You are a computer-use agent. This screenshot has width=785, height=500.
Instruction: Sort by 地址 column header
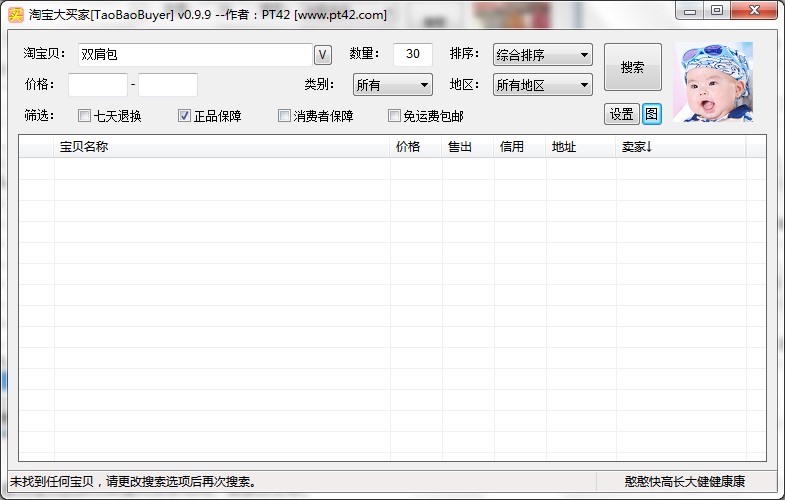pos(581,147)
